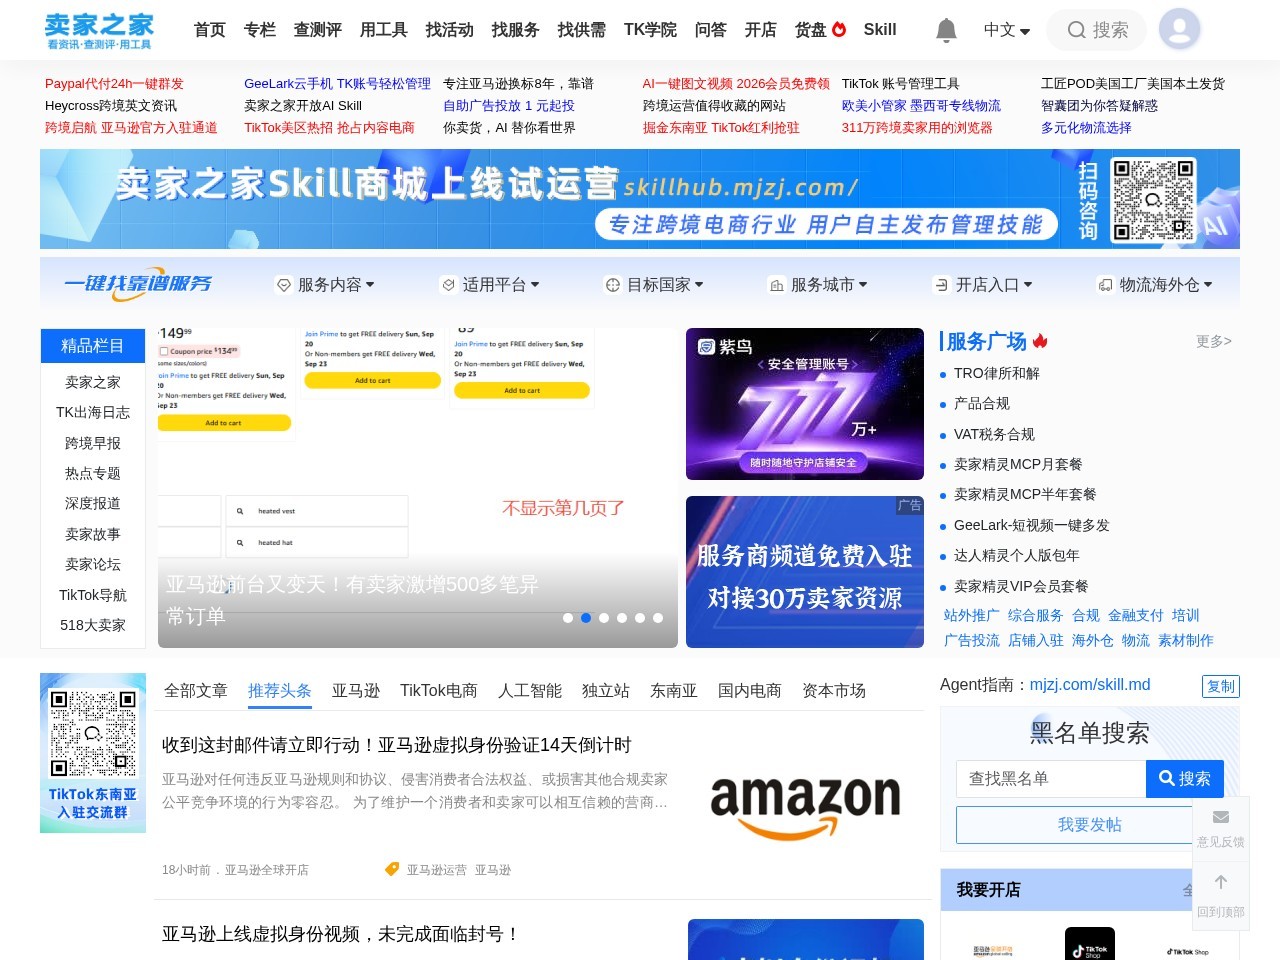Viewport: 1280px width, 960px height.
Task: Open the 达人精灵个人版包年 link
Action: click(x=1017, y=555)
